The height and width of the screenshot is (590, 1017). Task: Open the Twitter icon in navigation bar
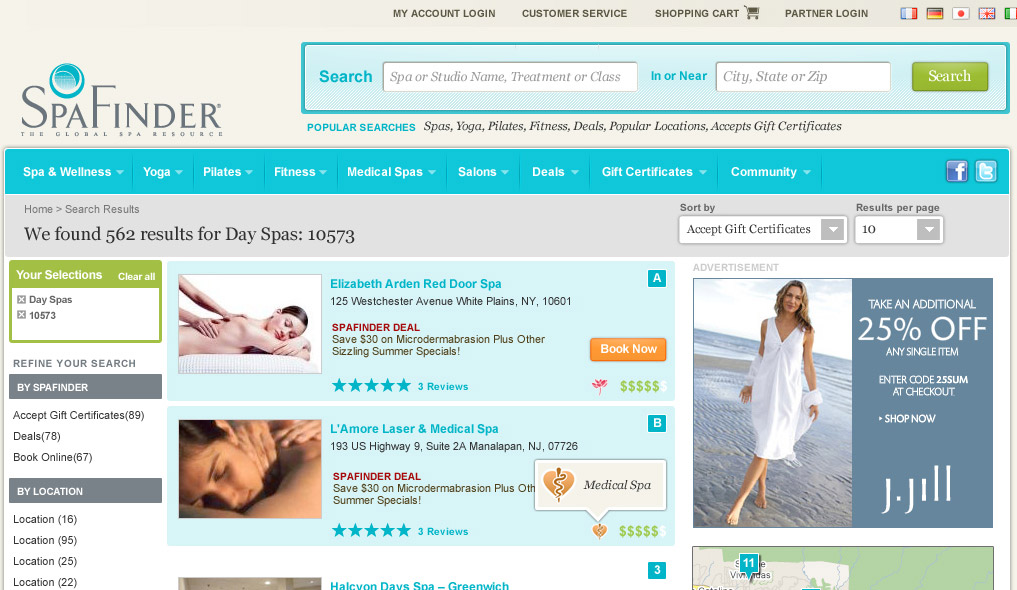[x=986, y=171]
